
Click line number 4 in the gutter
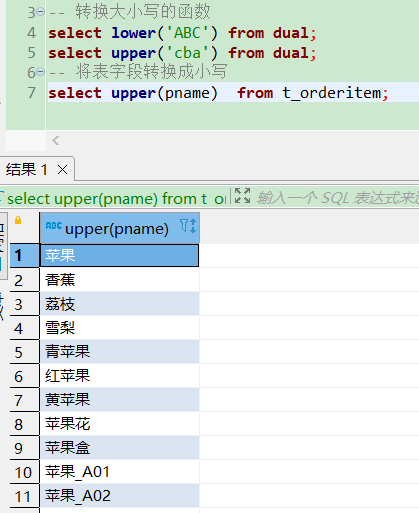coord(32,33)
